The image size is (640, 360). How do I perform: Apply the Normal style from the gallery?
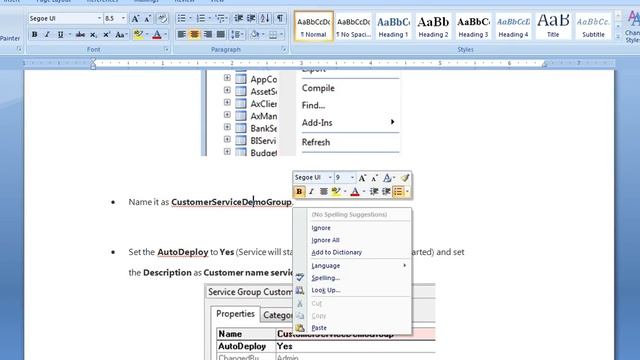point(313,26)
